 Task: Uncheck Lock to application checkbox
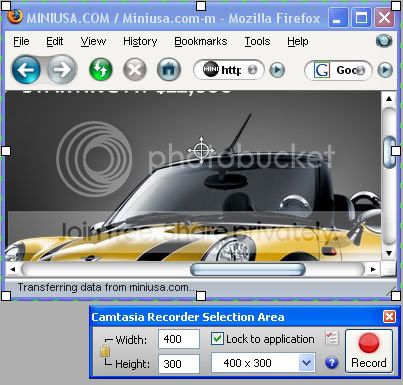[217, 339]
